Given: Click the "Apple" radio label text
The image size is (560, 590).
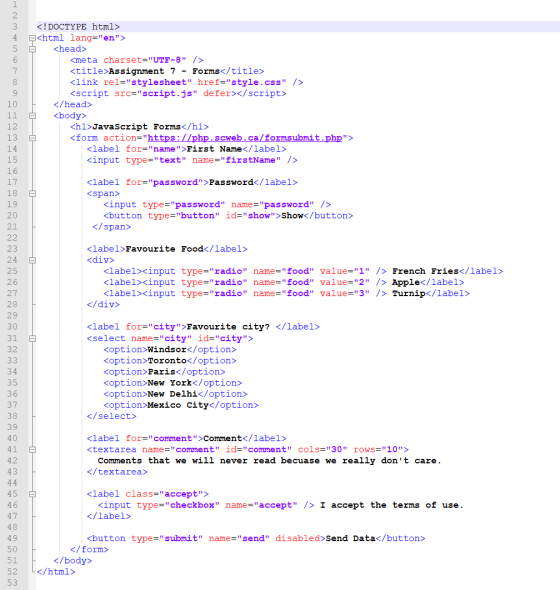Looking at the screenshot, I should pyautogui.click(x=406, y=282).
